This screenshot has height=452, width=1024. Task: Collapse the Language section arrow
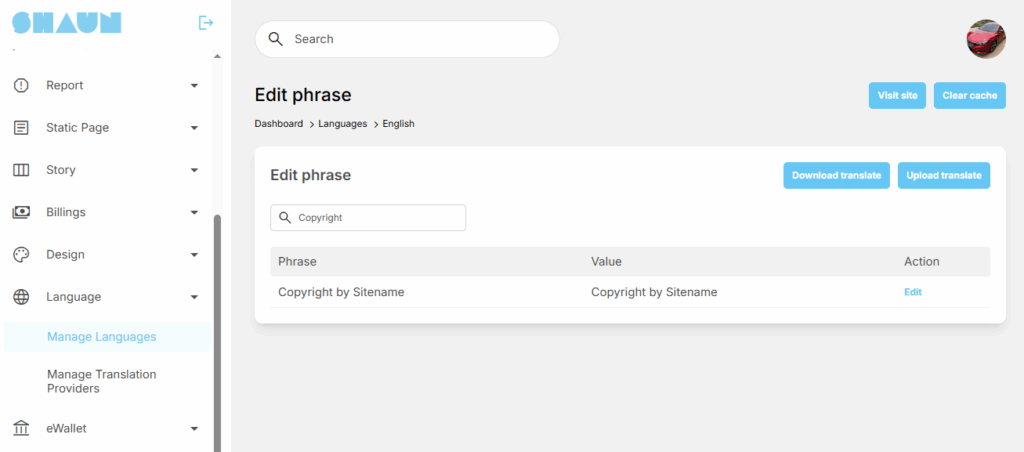pos(194,297)
